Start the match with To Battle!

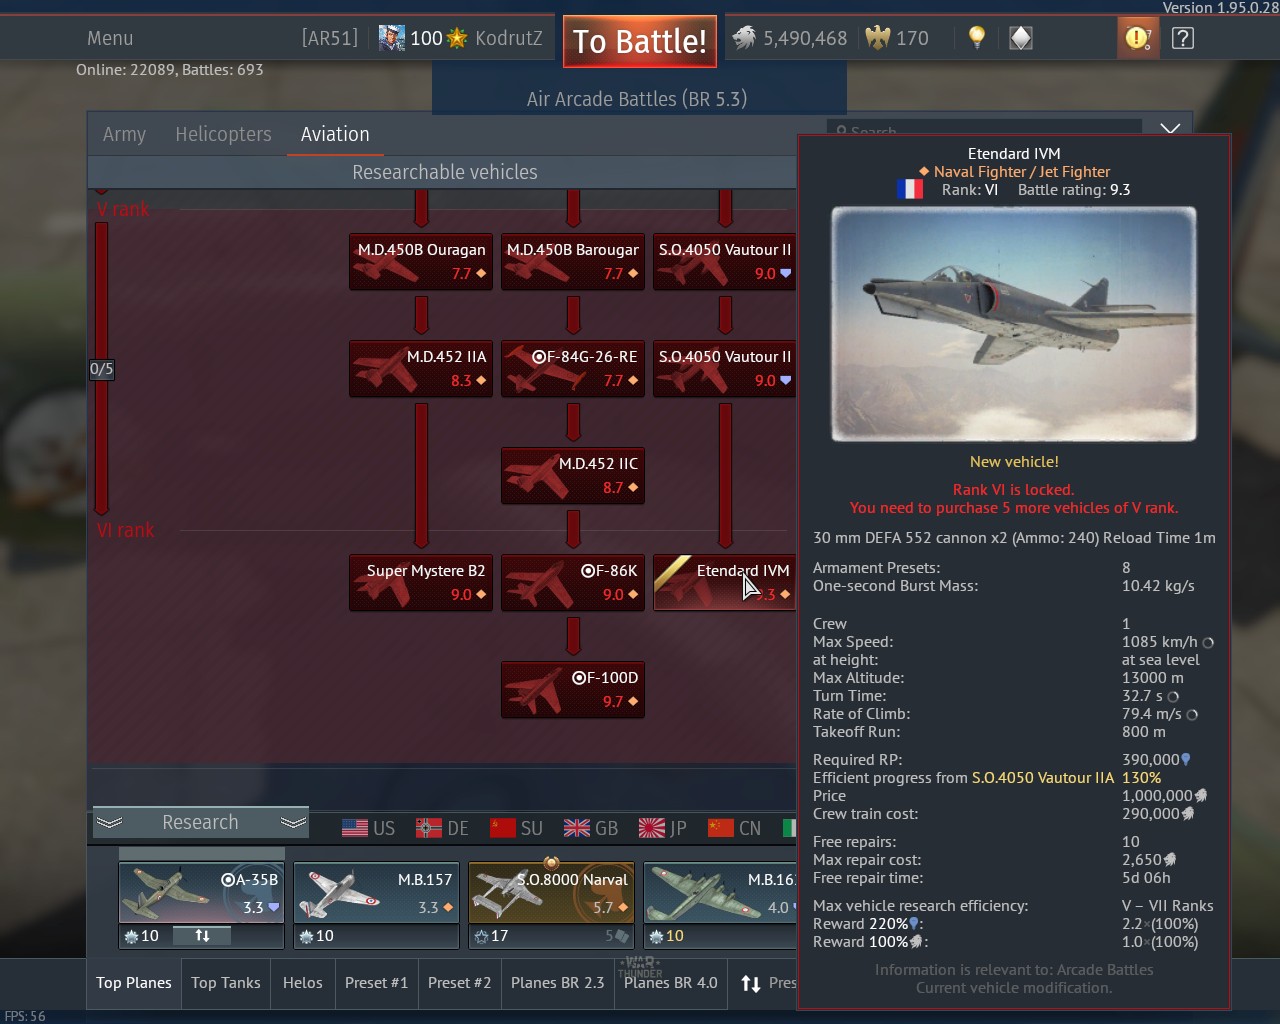coord(640,41)
